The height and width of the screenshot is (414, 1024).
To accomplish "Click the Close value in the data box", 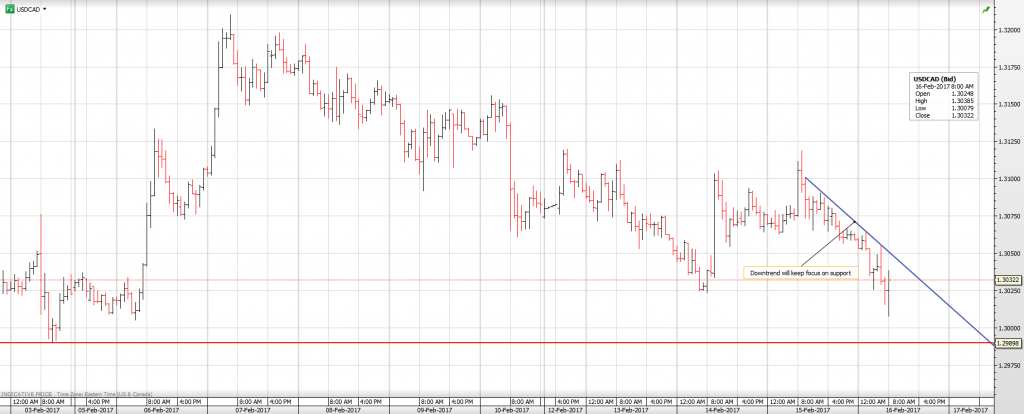I will pyautogui.click(x=961, y=116).
